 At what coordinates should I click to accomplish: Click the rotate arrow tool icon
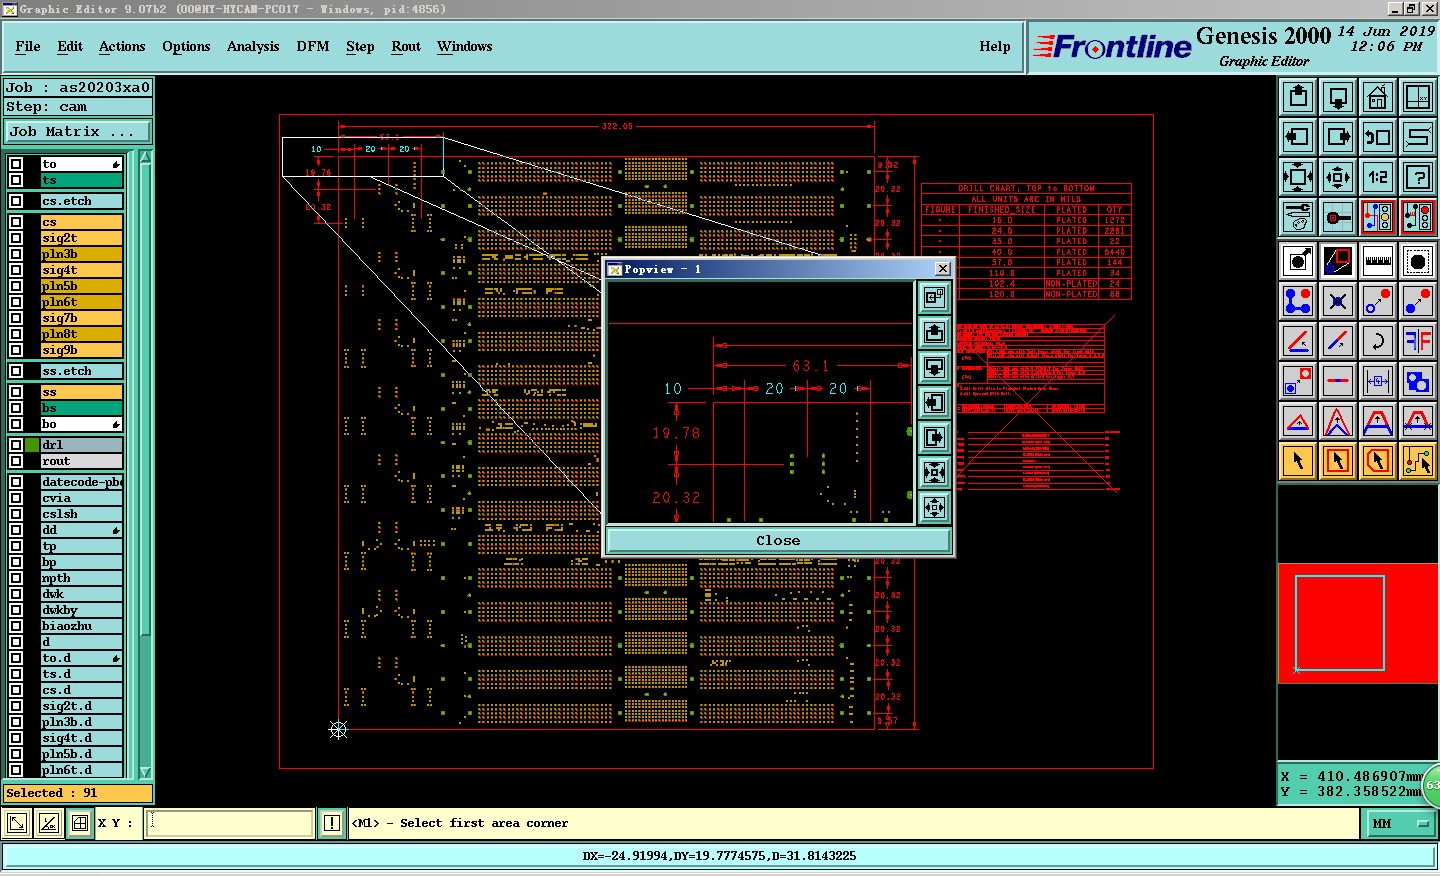coord(1378,341)
